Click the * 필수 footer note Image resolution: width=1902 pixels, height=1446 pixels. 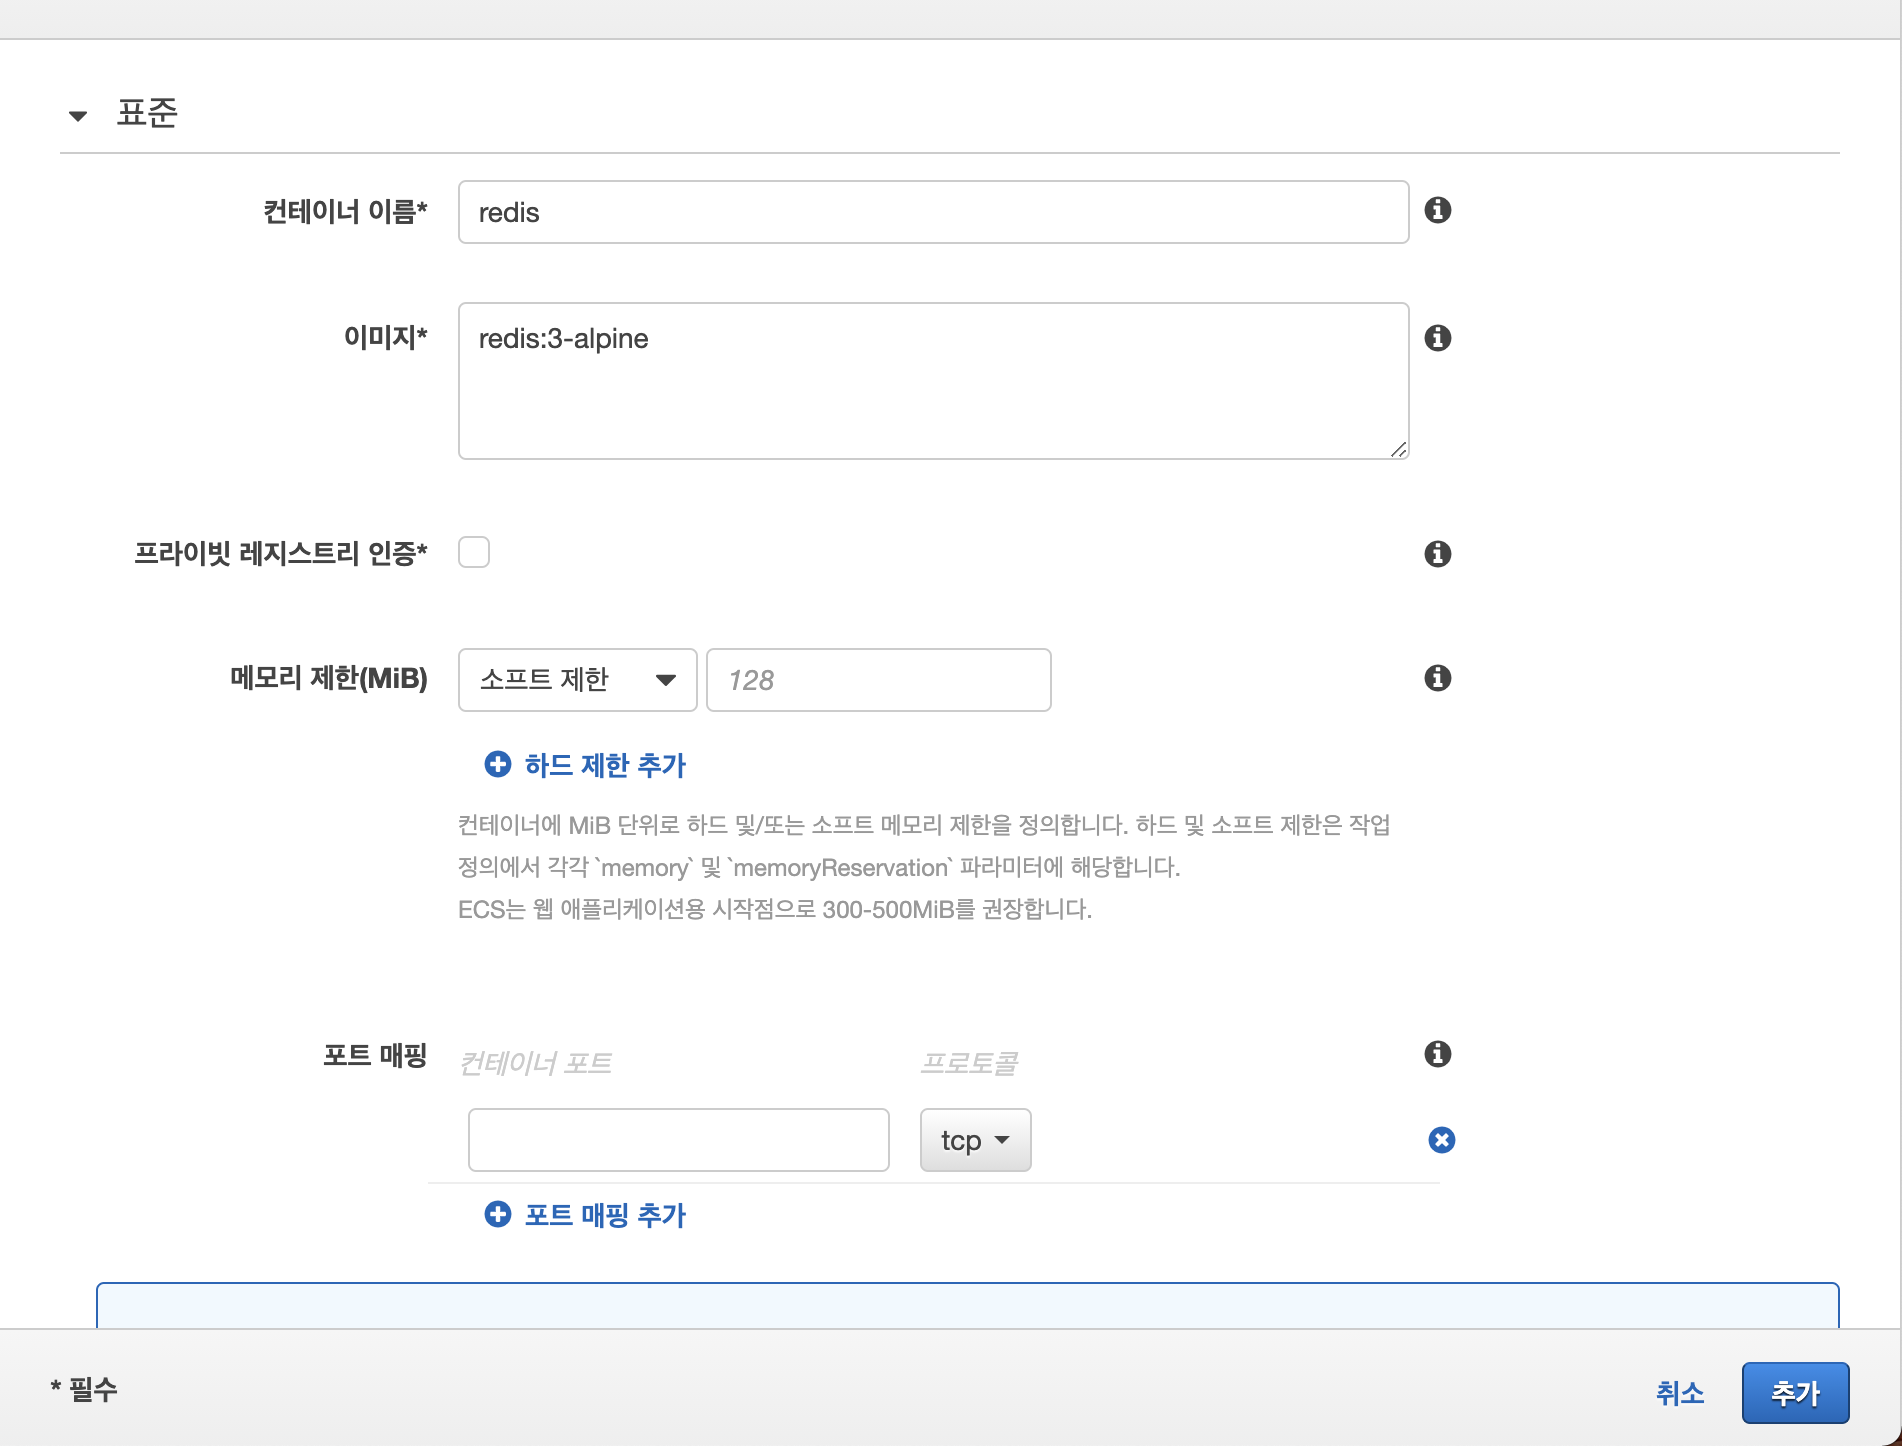[x=84, y=1389]
